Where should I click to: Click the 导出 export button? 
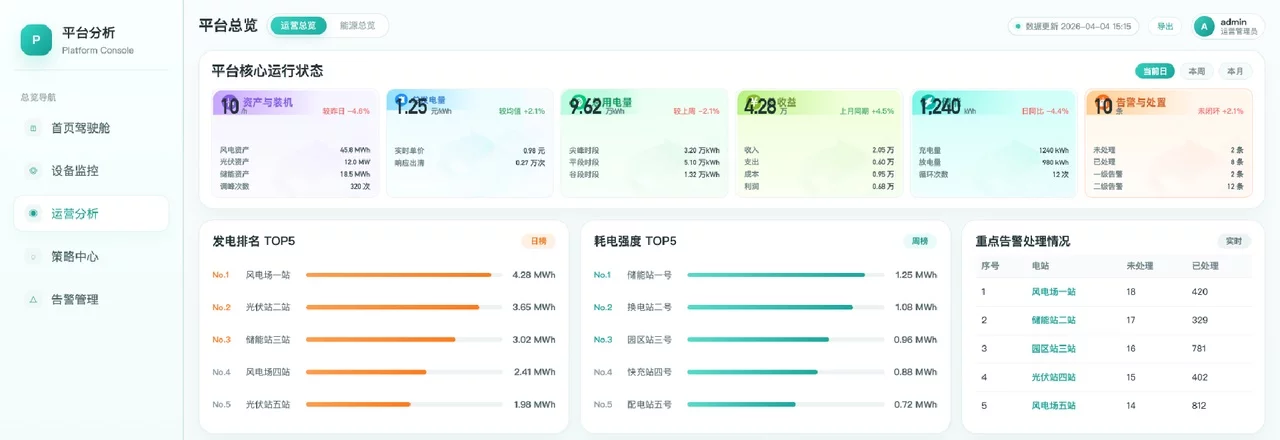(1165, 26)
